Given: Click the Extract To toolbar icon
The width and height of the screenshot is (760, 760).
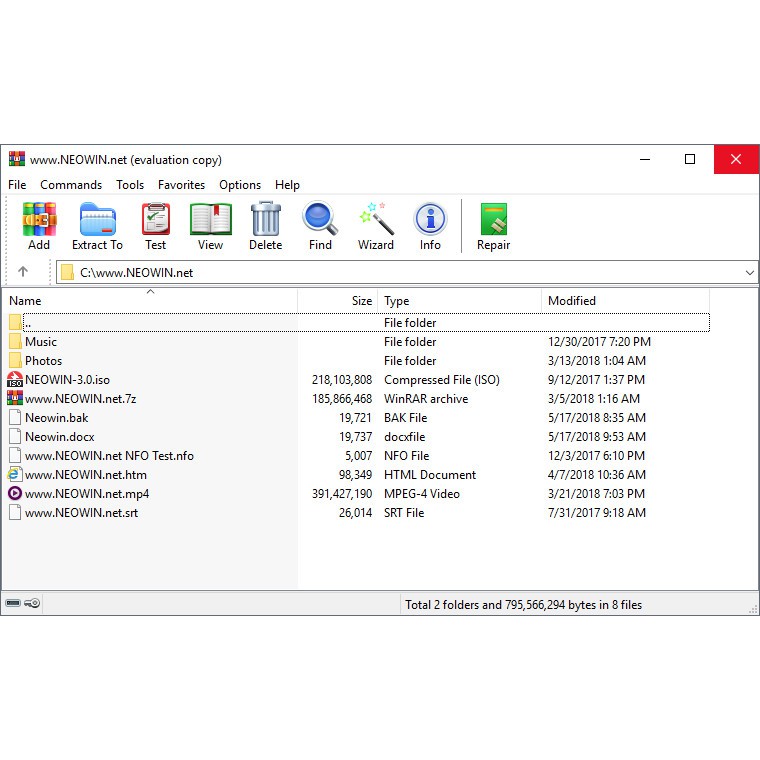Looking at the screenshot, I should pyautogui.click(x=97, y=225).
